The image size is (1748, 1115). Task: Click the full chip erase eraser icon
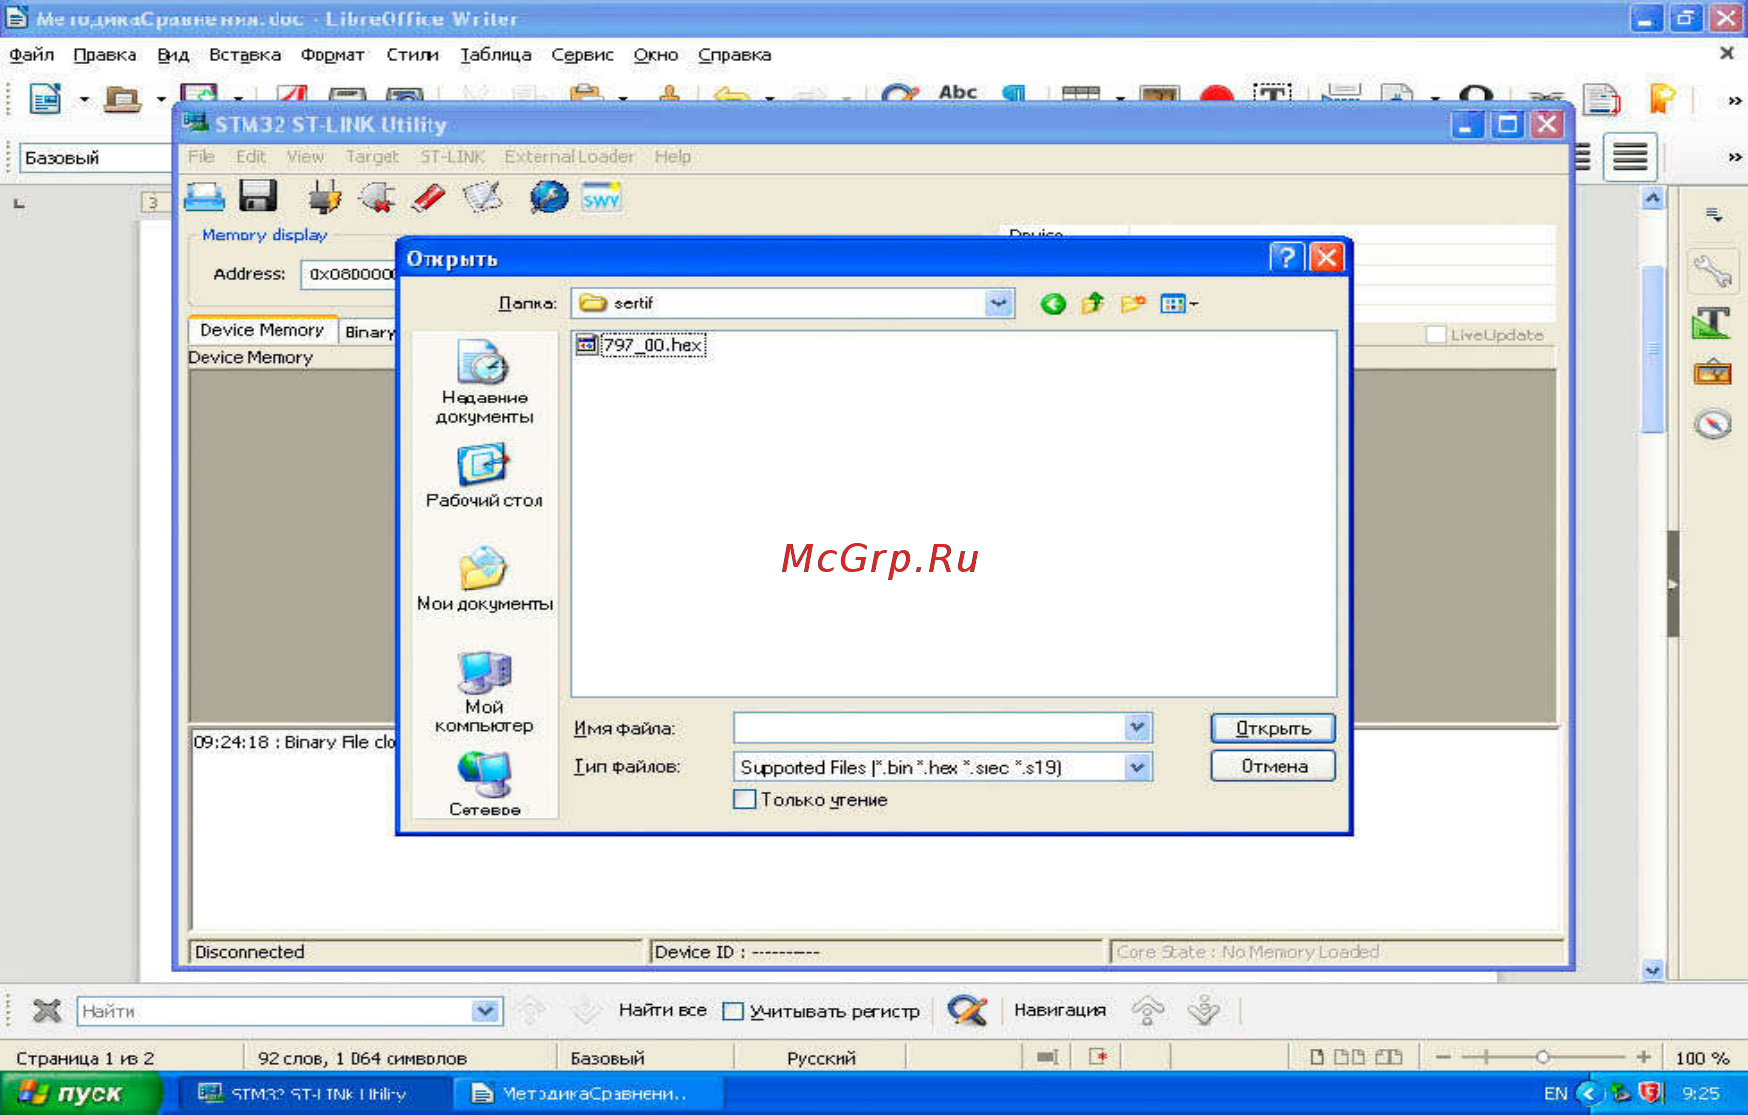pyautogui.click(x=429, y=197)
